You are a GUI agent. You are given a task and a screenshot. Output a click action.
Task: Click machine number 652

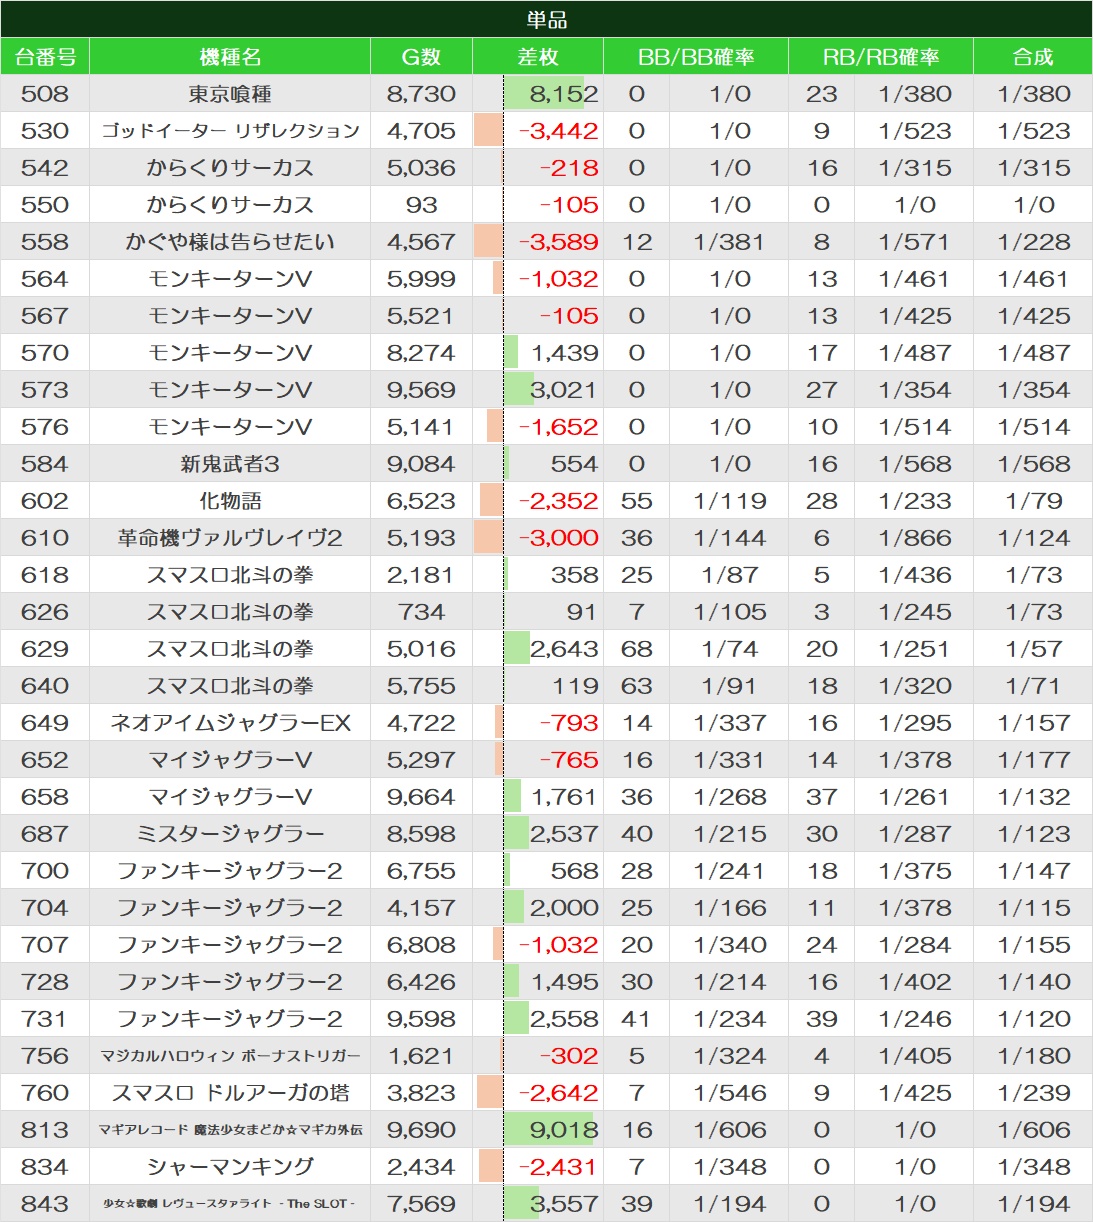tap(45, 760)
